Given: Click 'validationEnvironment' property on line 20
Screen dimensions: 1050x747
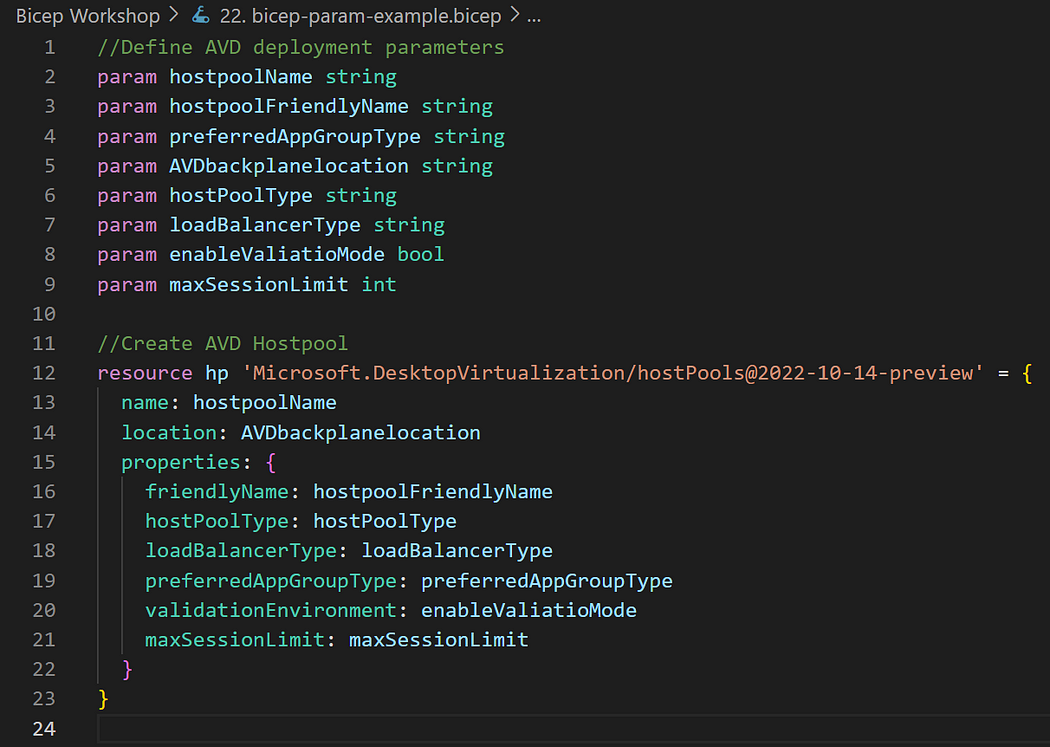Looking at the screenshot, I should click(x=271, y=610).
